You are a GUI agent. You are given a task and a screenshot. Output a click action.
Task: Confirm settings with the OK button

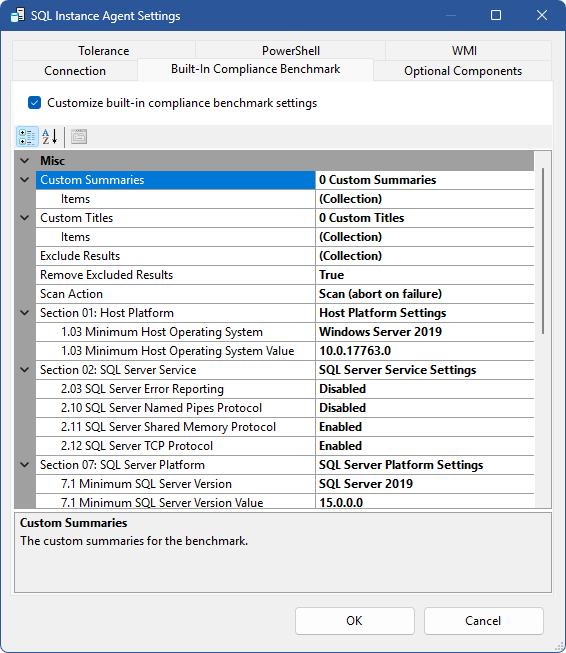(354, 621)
